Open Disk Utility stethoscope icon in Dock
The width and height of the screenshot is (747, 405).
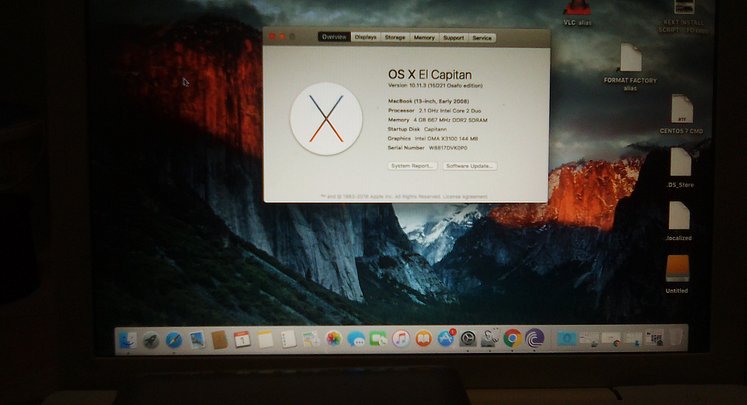490,338
